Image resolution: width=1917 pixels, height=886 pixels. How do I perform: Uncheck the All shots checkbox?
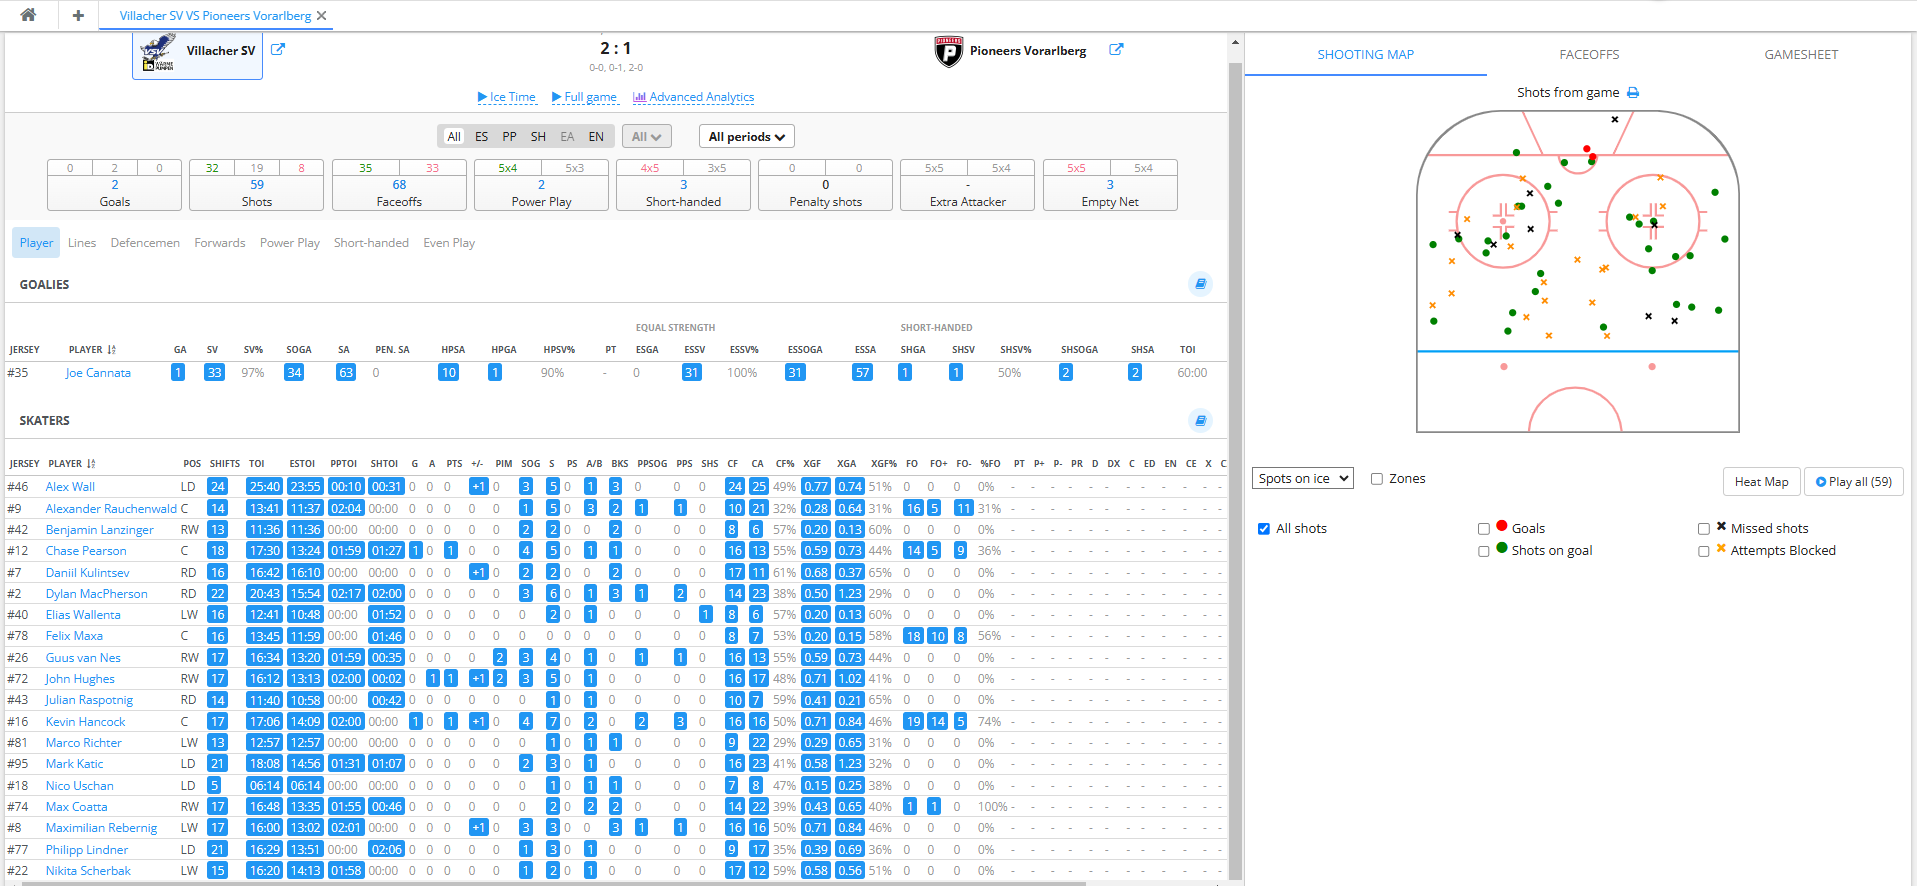[1264, 529]
